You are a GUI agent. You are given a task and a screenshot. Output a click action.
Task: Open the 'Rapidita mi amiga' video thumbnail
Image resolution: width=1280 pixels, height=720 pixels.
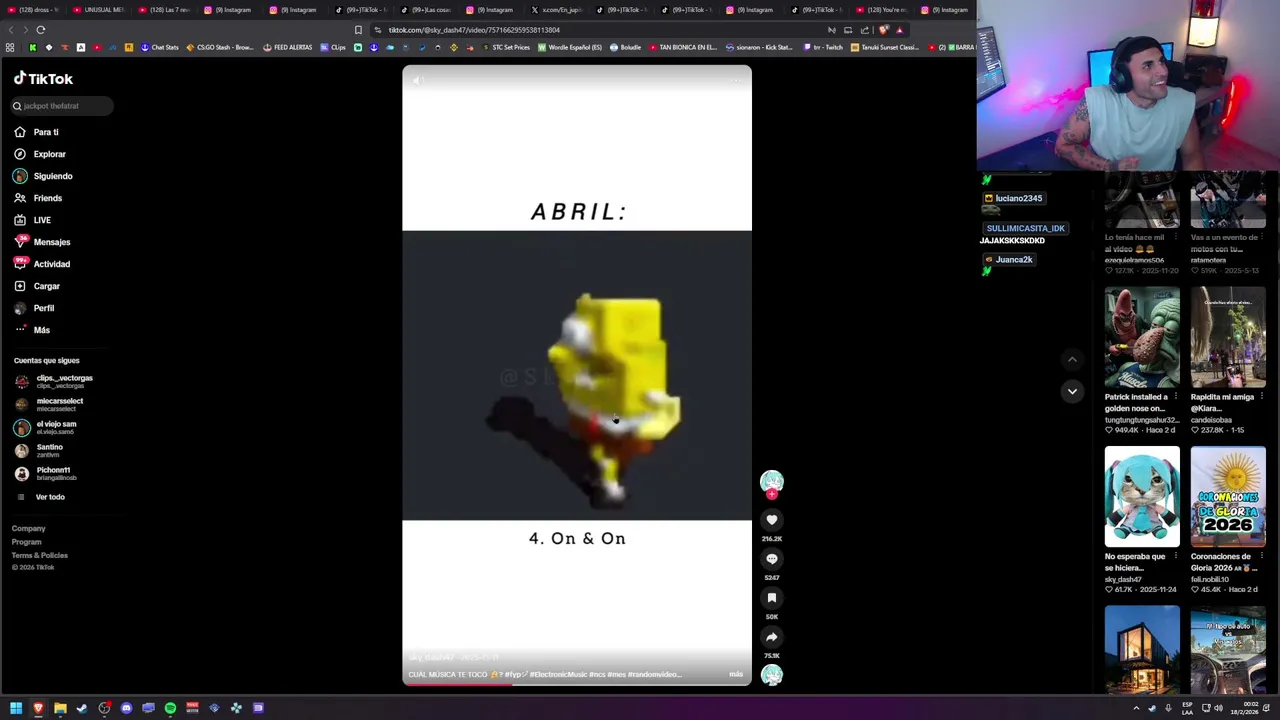pos(1228,338)
